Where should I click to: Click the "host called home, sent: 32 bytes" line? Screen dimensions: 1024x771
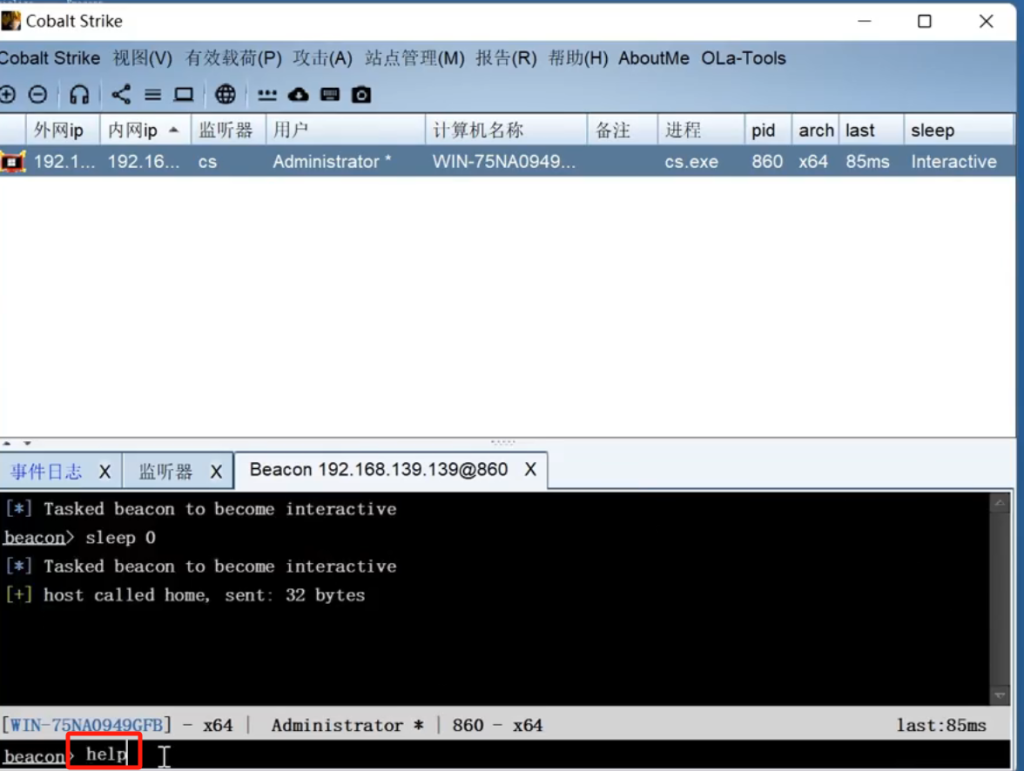pyautogui.click(x=204, y=595)
